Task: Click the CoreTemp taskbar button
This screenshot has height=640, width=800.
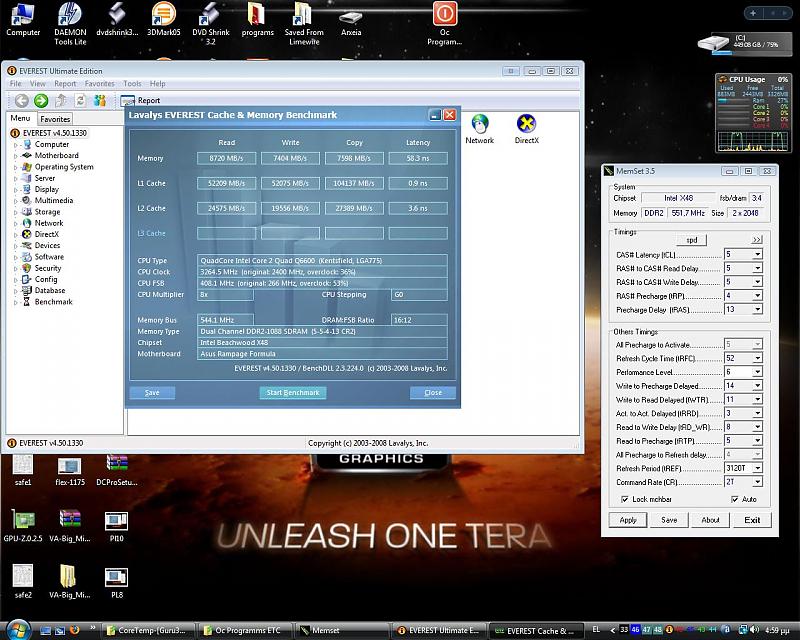Action: click(x=146, y=631)
